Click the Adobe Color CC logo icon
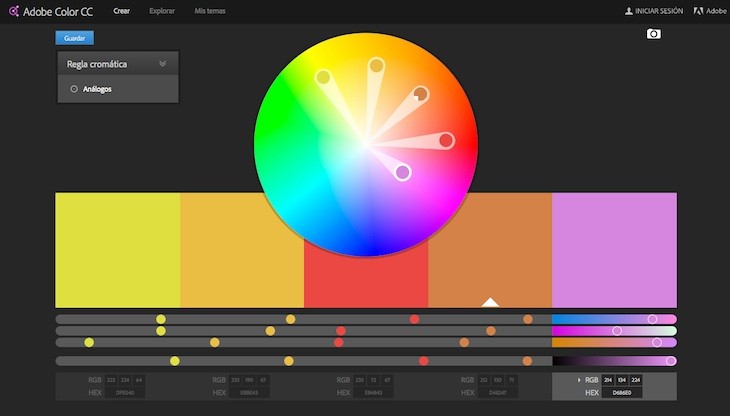Viewport: 730px width, 416px height. (14, 11)
